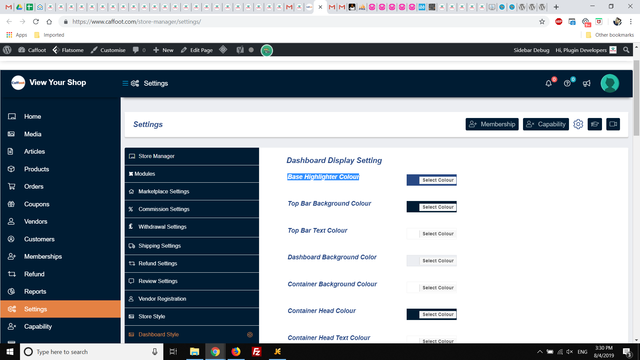This screenshot has height=360, width=640.
Task: Open Chrome from Windows taskbar
Action: [215, 351]
